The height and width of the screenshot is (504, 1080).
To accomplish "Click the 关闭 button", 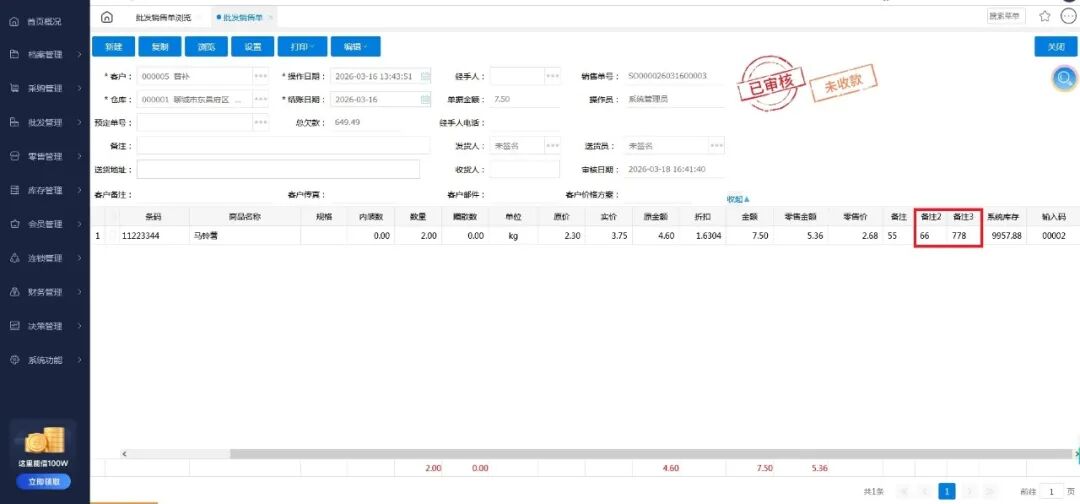I will click(x=1055, y=47).
